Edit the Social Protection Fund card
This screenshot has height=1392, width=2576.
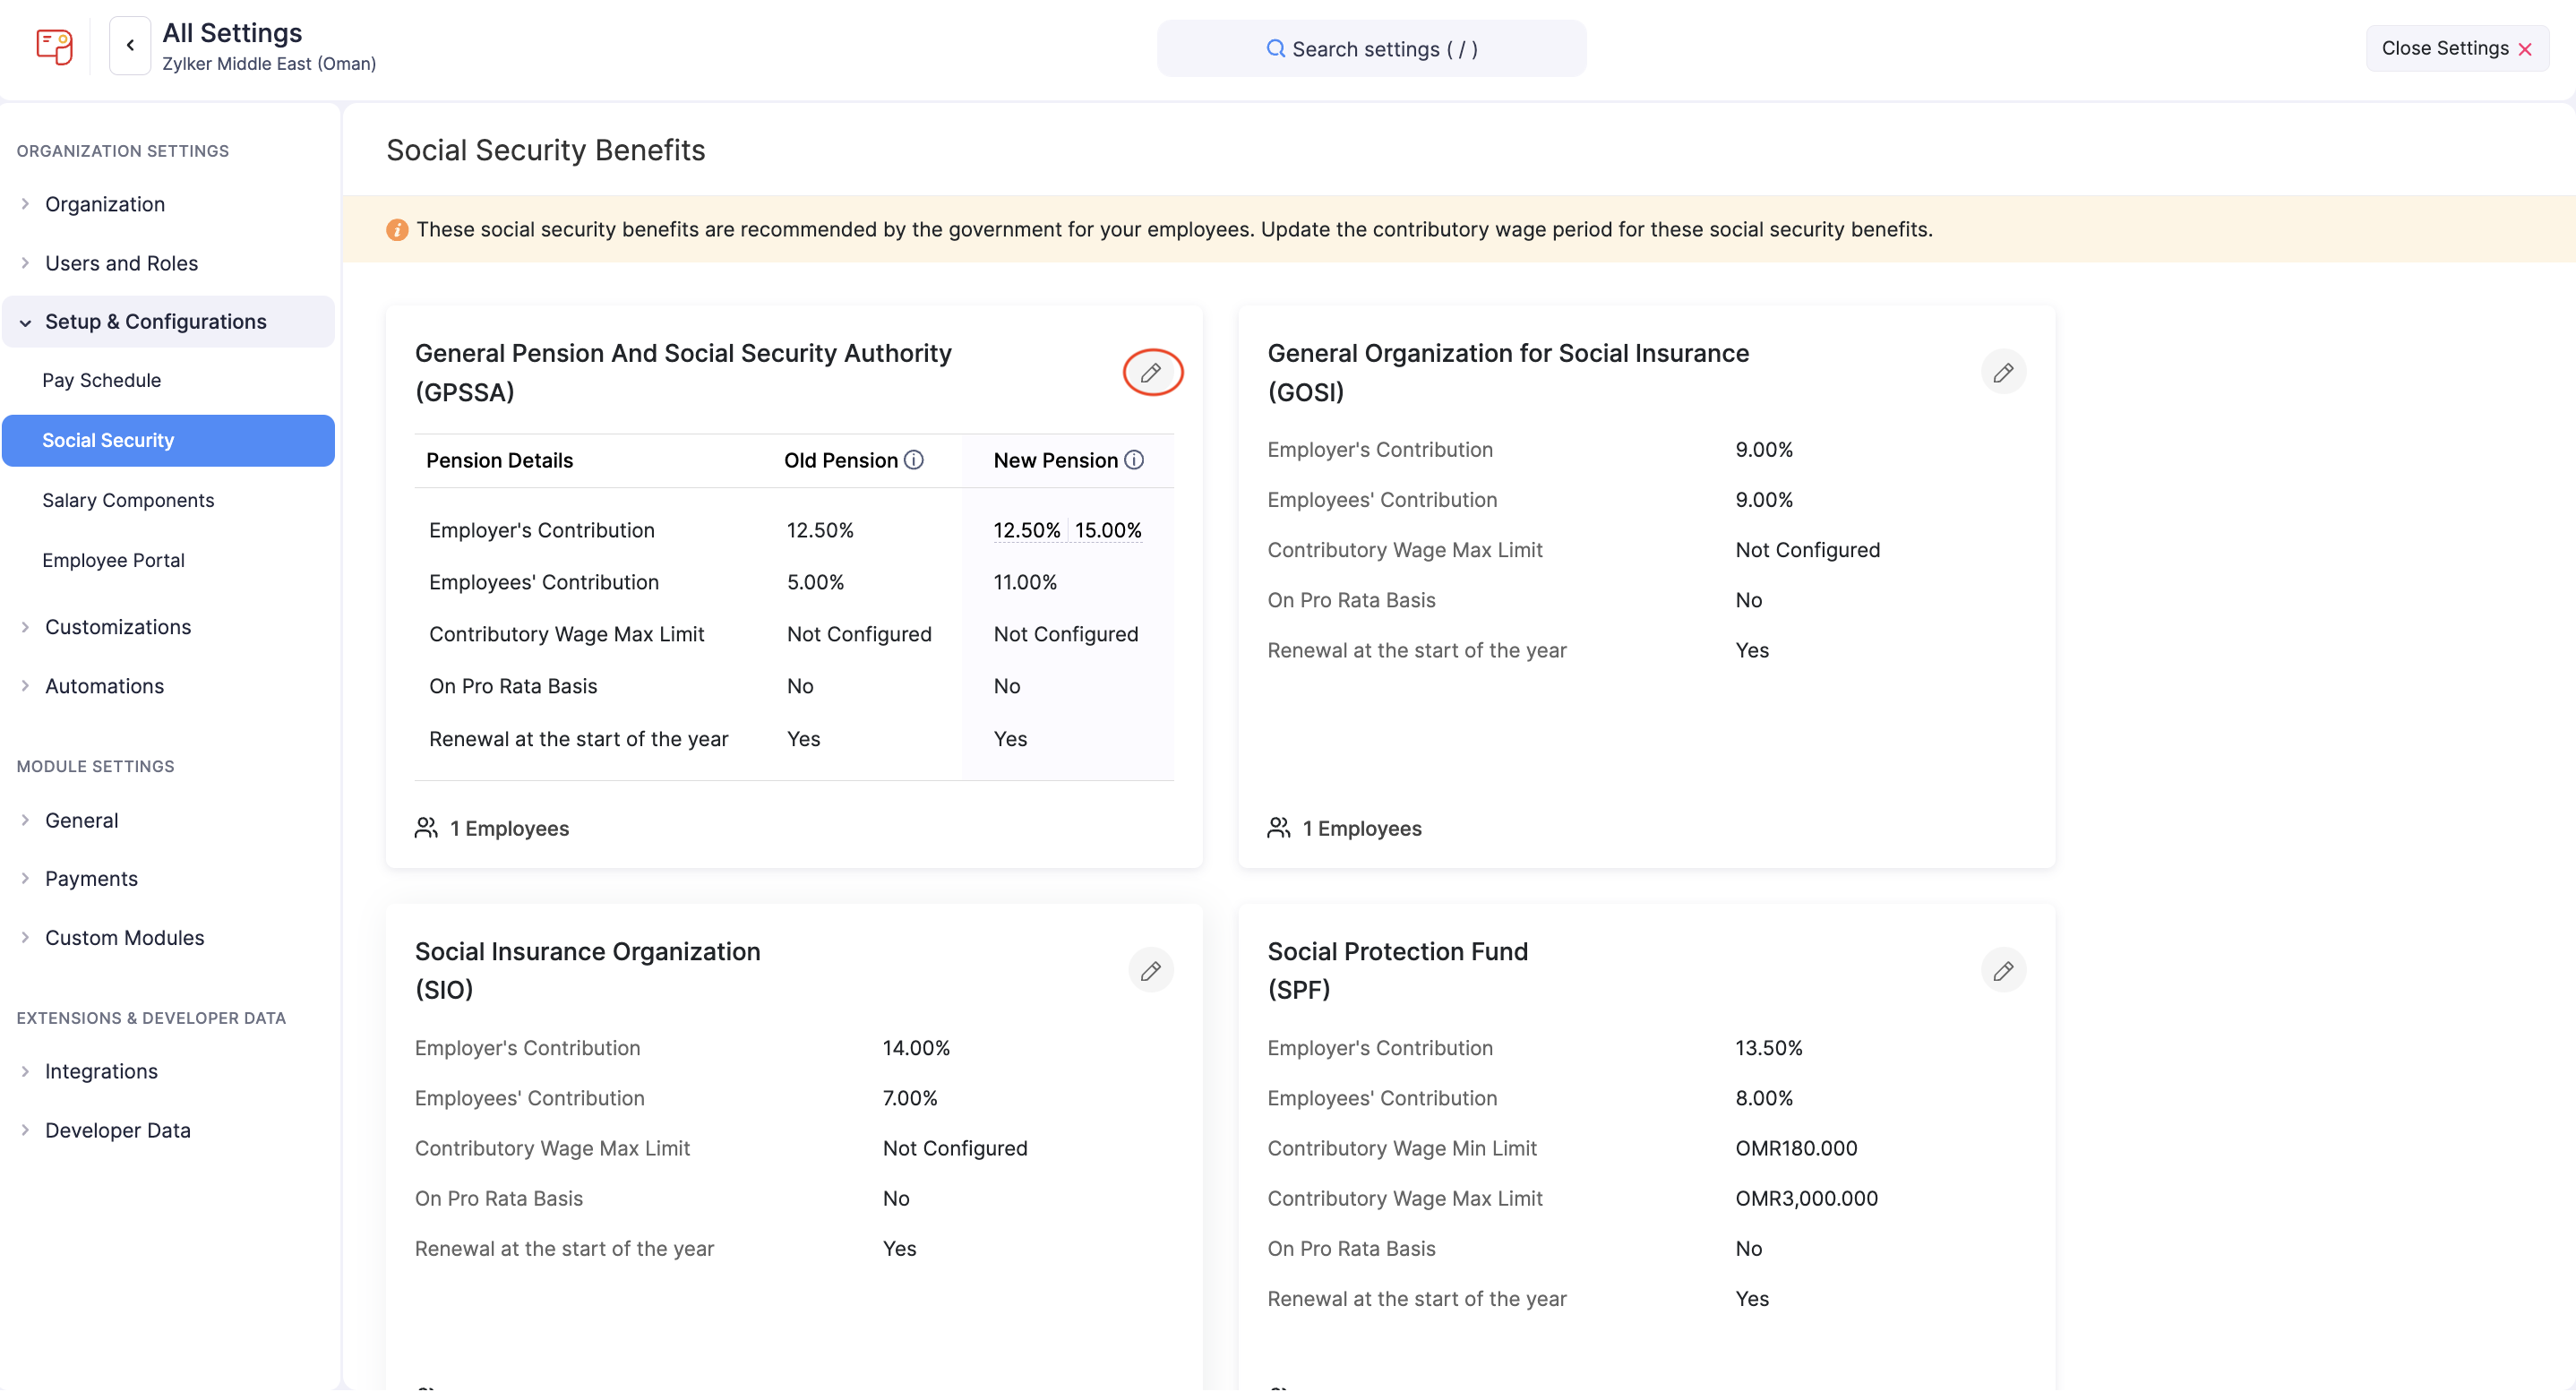click(2003, 970)
